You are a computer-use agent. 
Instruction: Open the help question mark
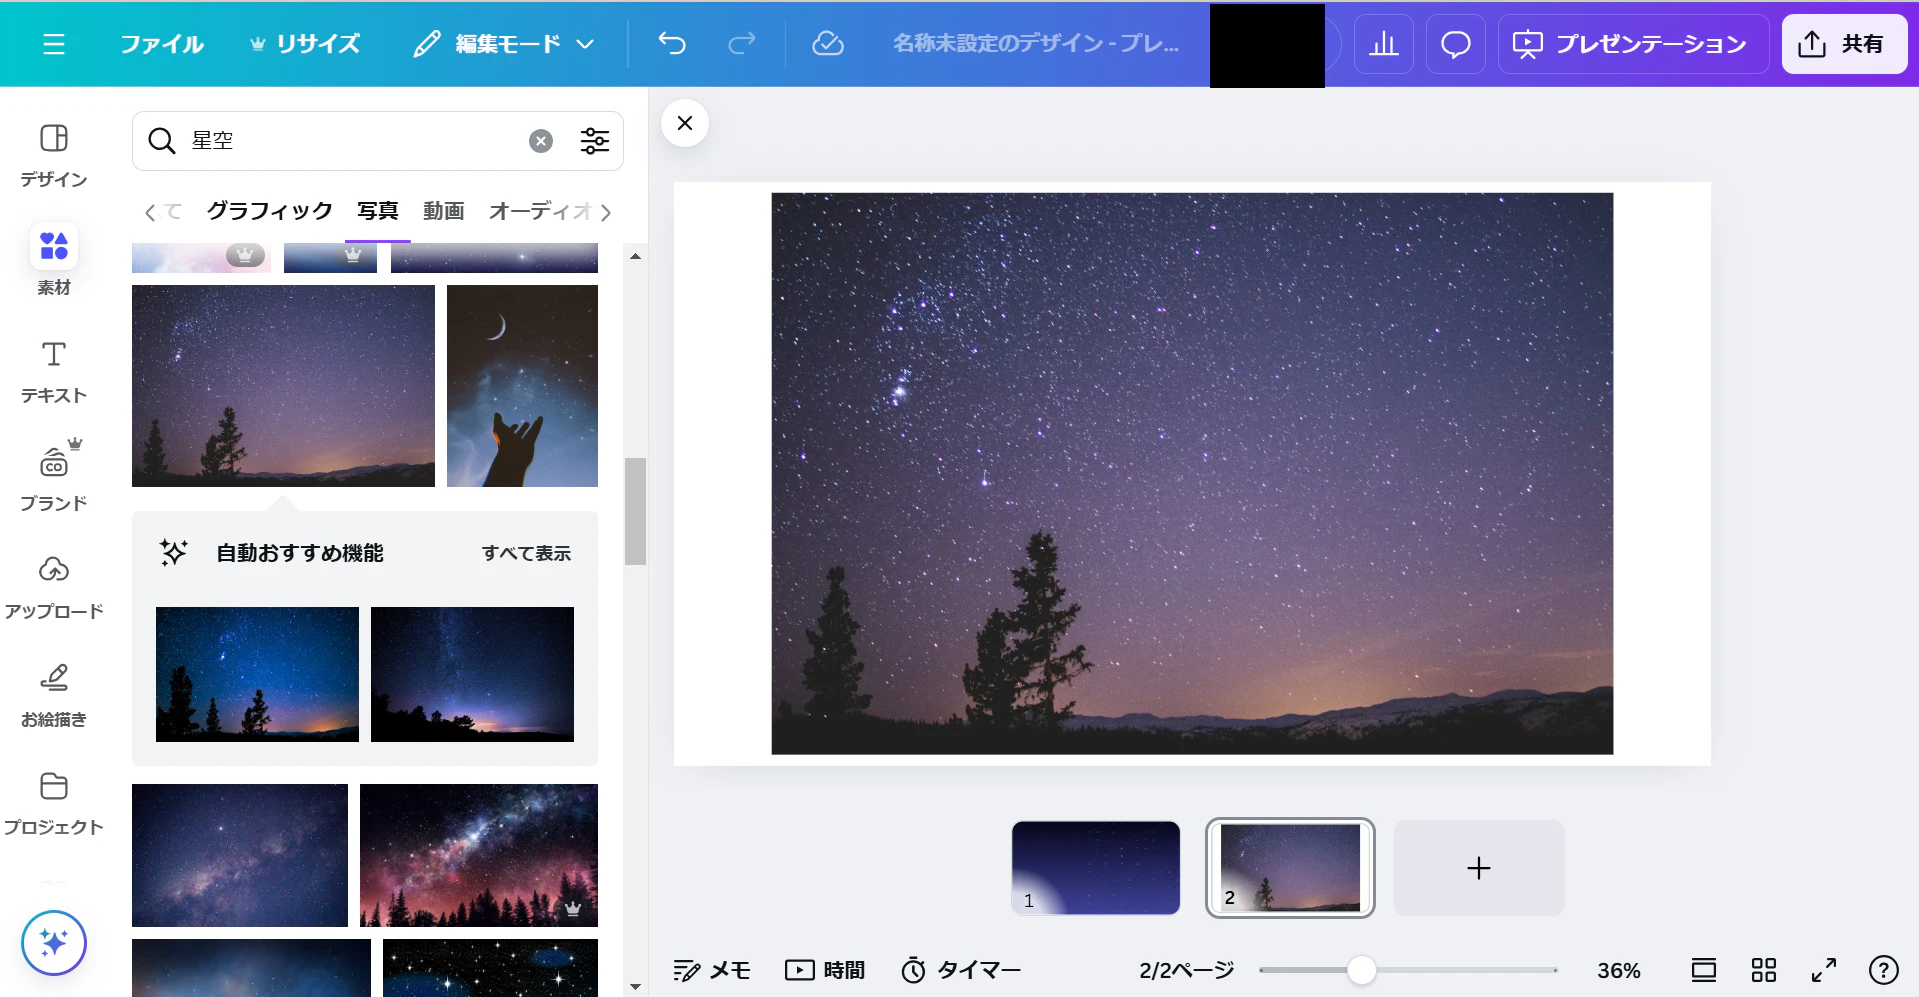click(x=1884, y=970)
